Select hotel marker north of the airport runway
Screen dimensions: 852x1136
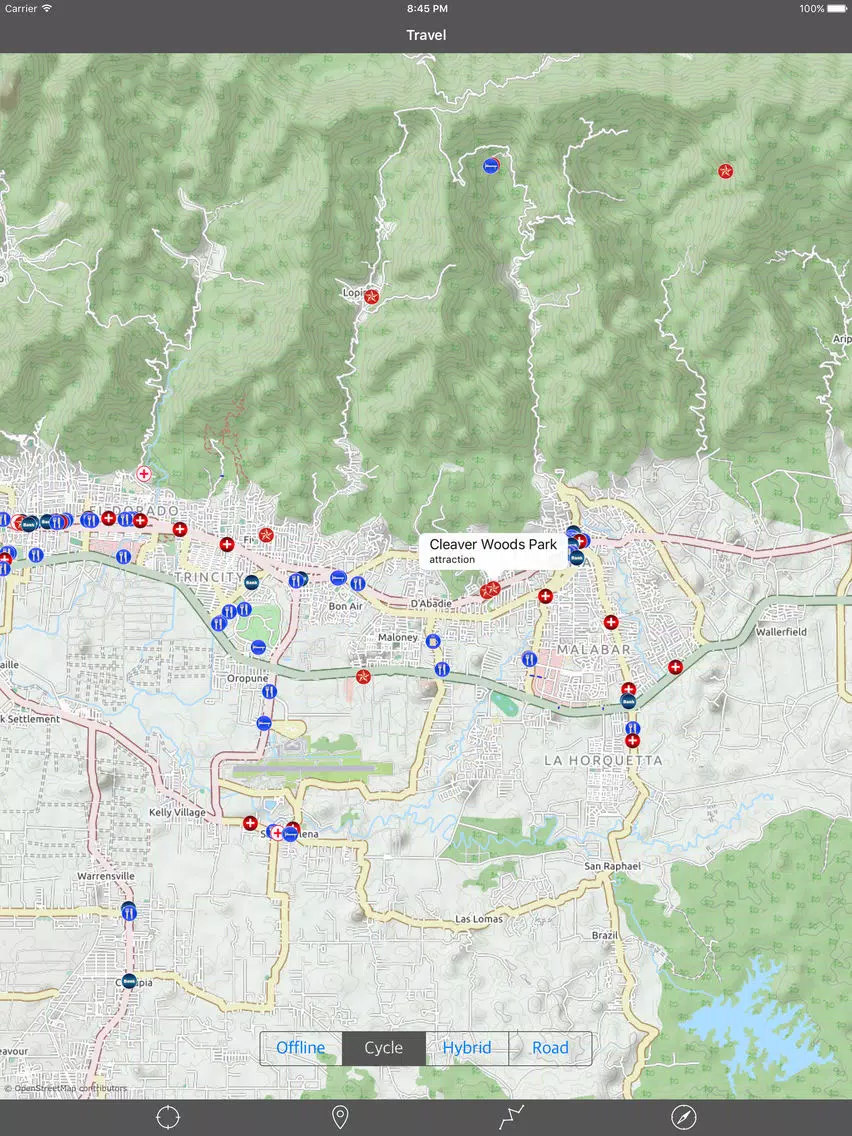pos(264,722)
